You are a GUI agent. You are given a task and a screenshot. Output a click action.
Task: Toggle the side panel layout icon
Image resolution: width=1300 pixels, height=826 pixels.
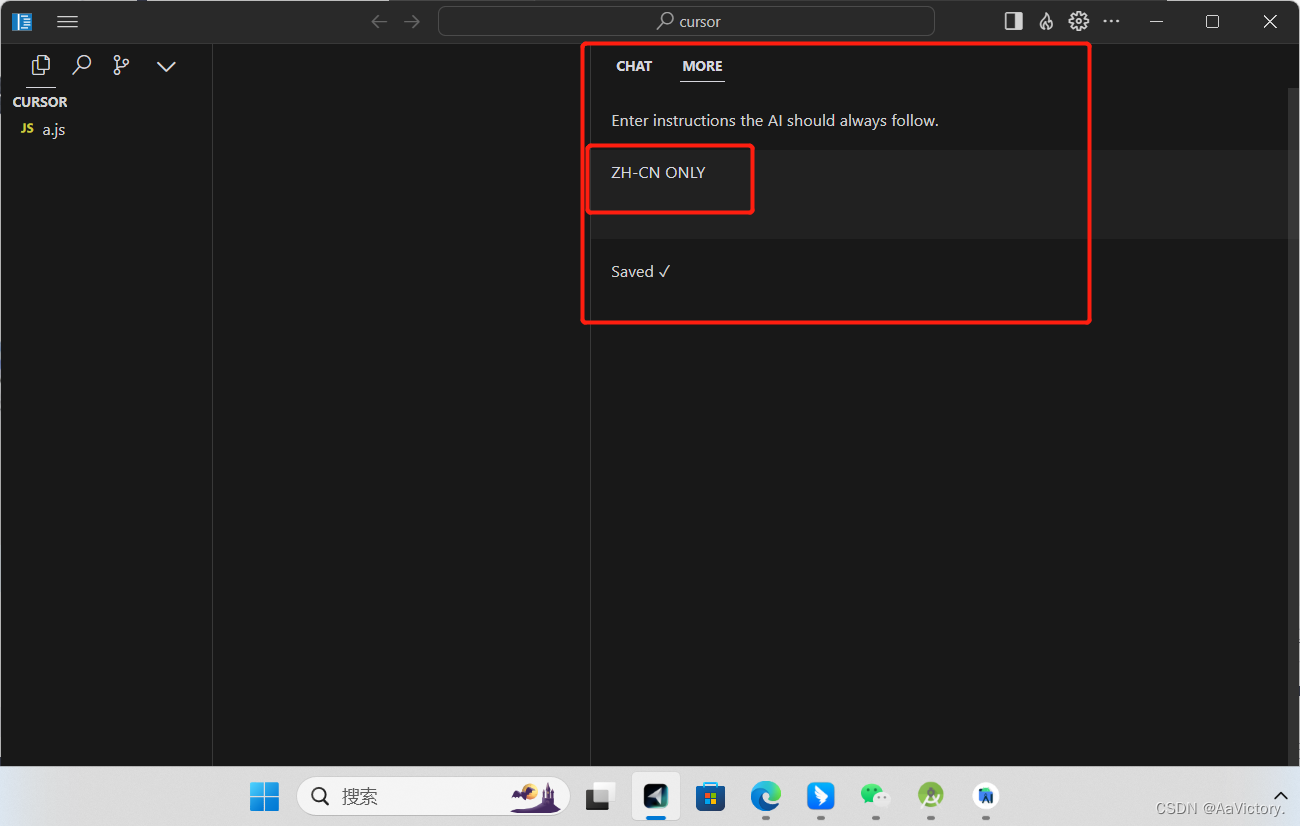click(1014, 21)
